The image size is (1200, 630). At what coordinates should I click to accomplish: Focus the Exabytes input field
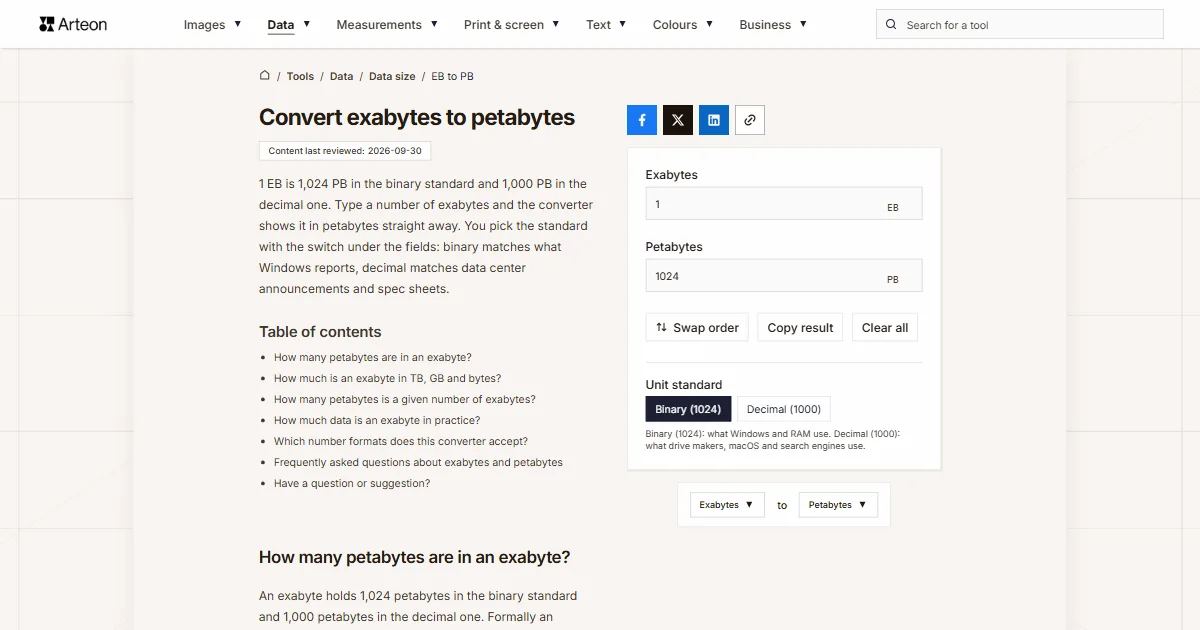point(784,203)
